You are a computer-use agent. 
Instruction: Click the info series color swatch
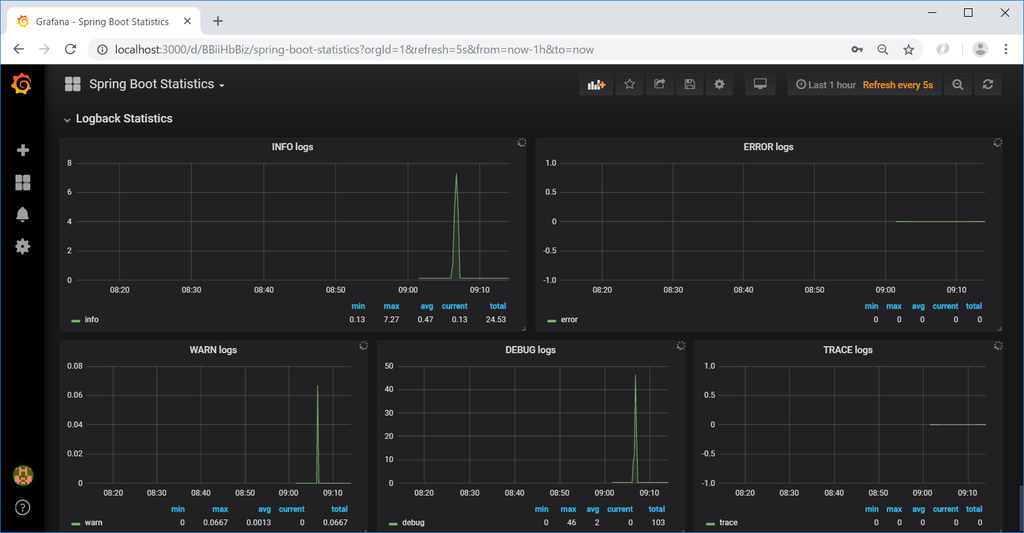(x=76, y=321)
